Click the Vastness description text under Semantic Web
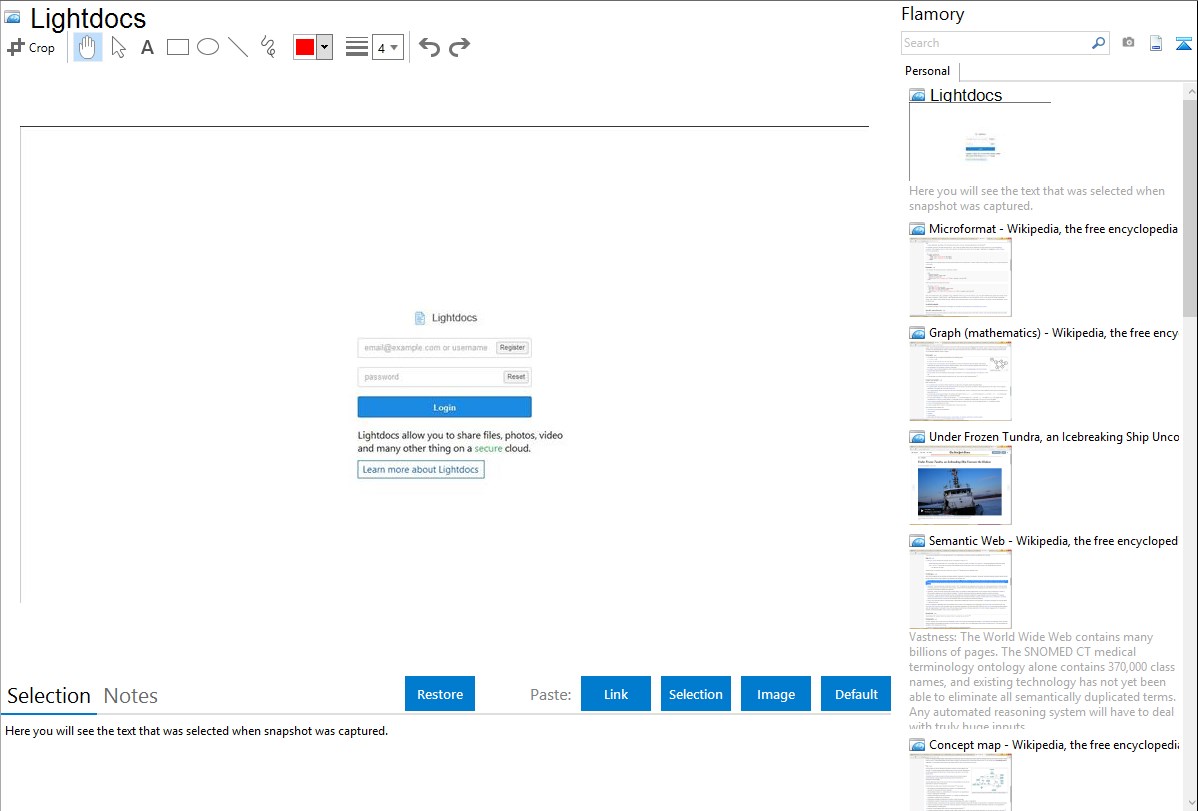Screen dimensions: 1198x811 tap(1042, 682)
